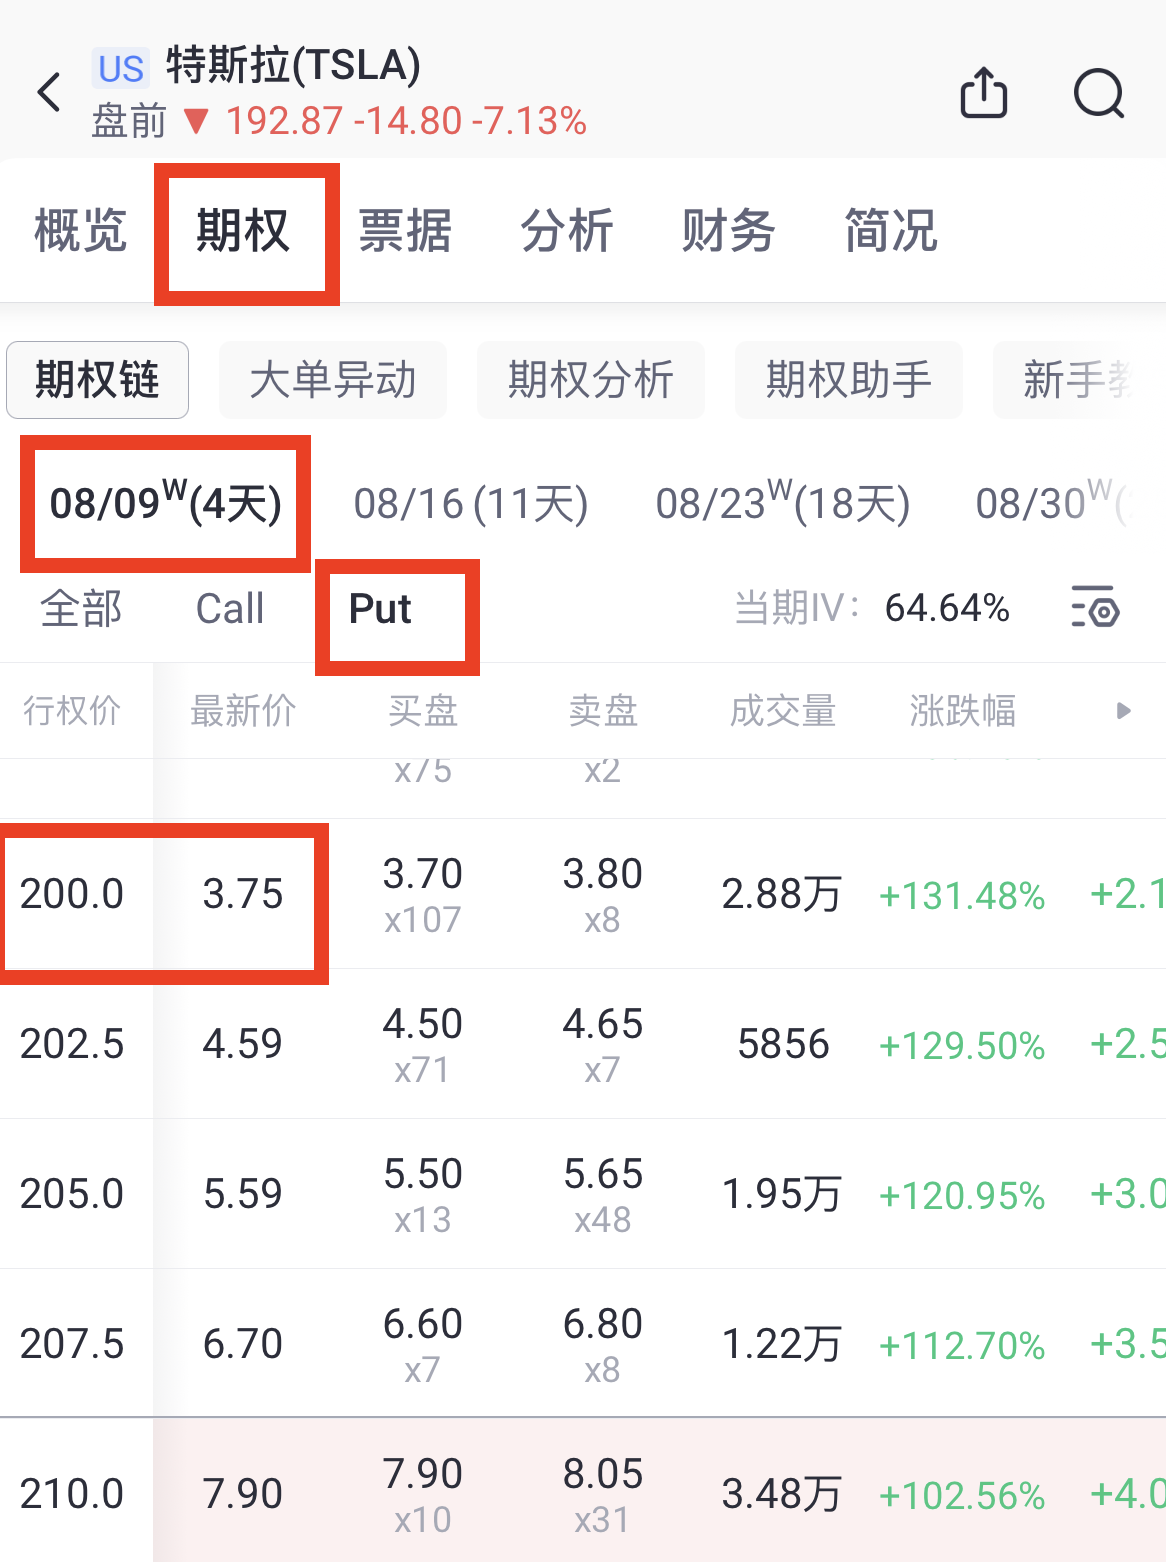The image size is (1166, 1562).
Task: Tap the volume value 5856
Action: [784, 1044]
